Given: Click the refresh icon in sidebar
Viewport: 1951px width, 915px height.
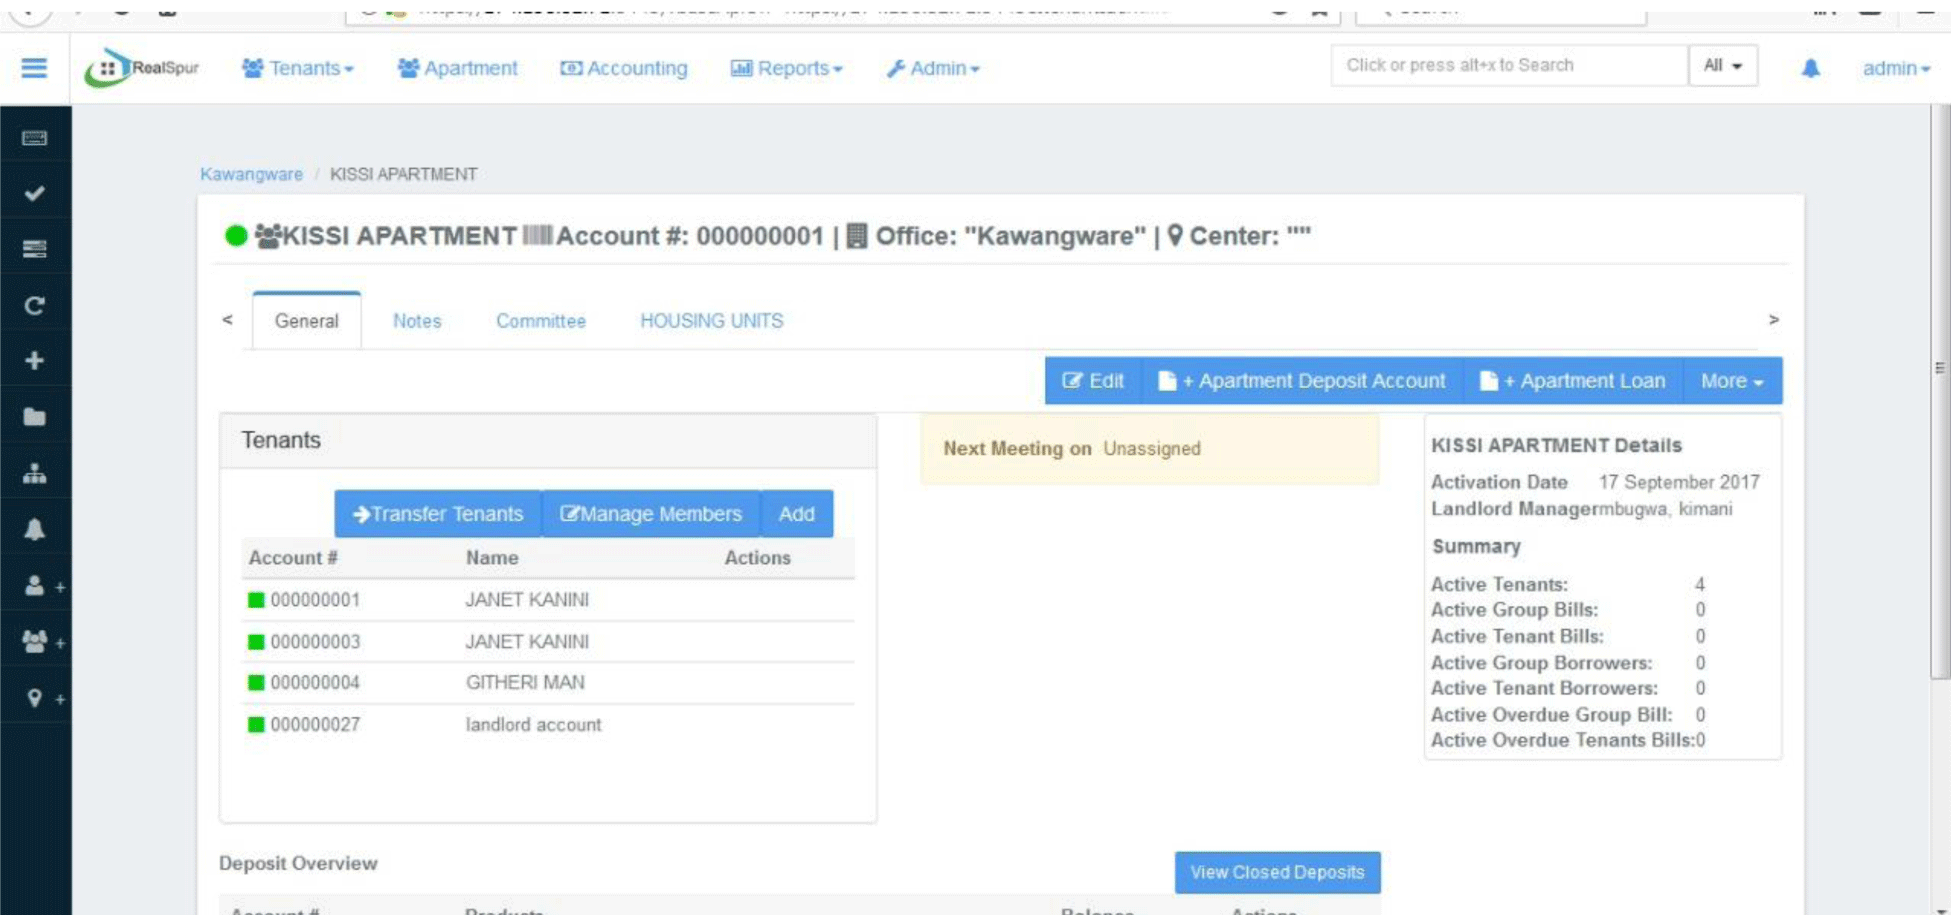Looking at the screenshot, I should (34, 305).
